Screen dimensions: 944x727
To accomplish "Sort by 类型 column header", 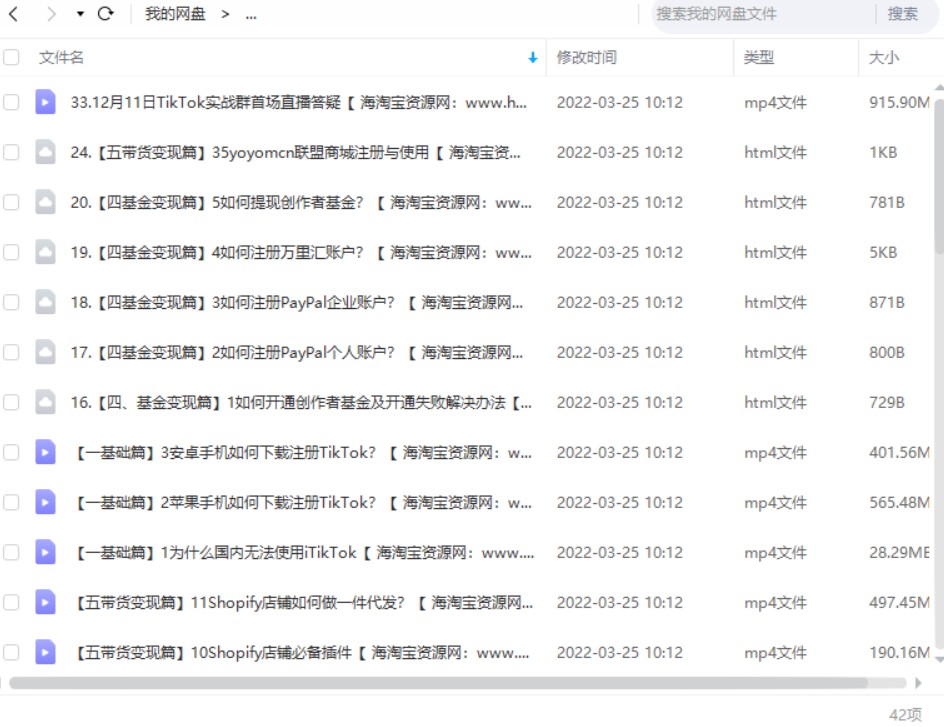I will tap(759, 58).
